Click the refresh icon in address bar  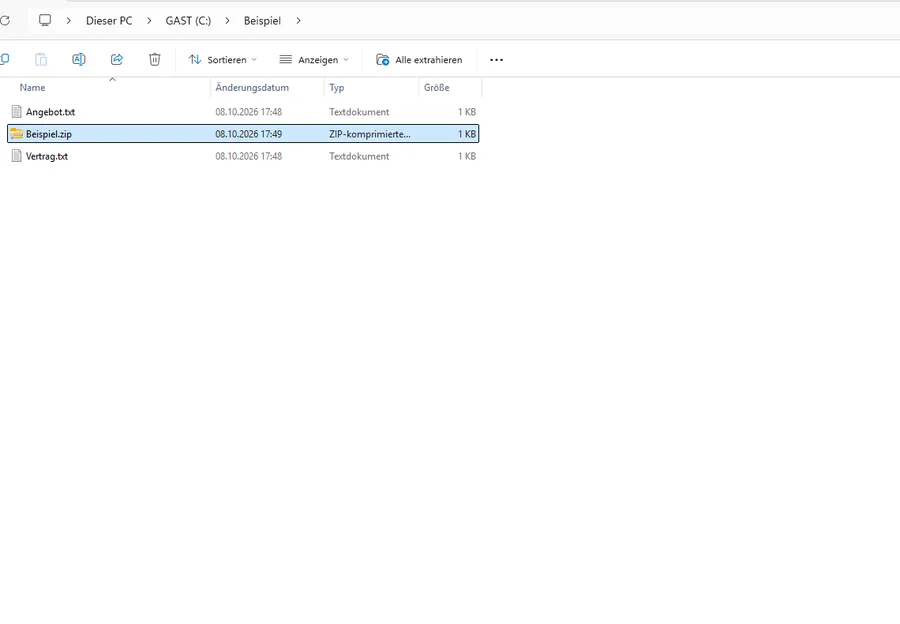[5, 21]
